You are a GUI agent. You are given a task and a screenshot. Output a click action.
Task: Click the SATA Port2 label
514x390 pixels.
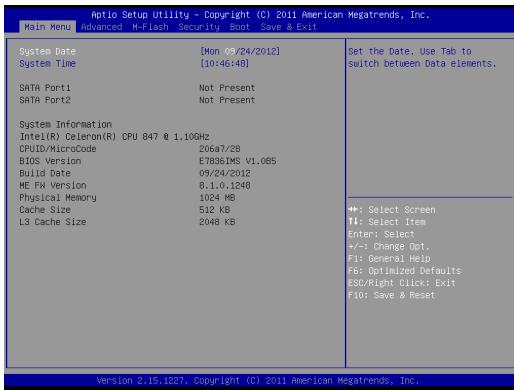click(x=45, y=100)
